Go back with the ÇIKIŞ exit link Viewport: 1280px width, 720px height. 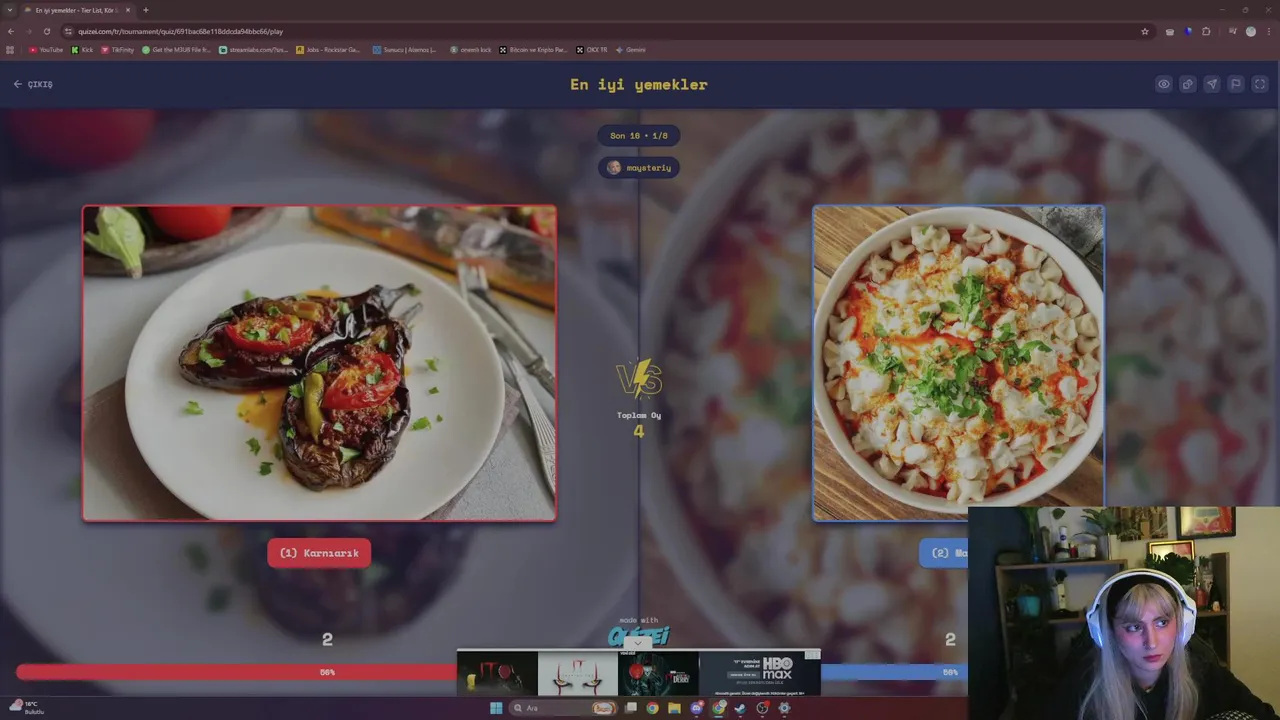(x=33, y=84)
